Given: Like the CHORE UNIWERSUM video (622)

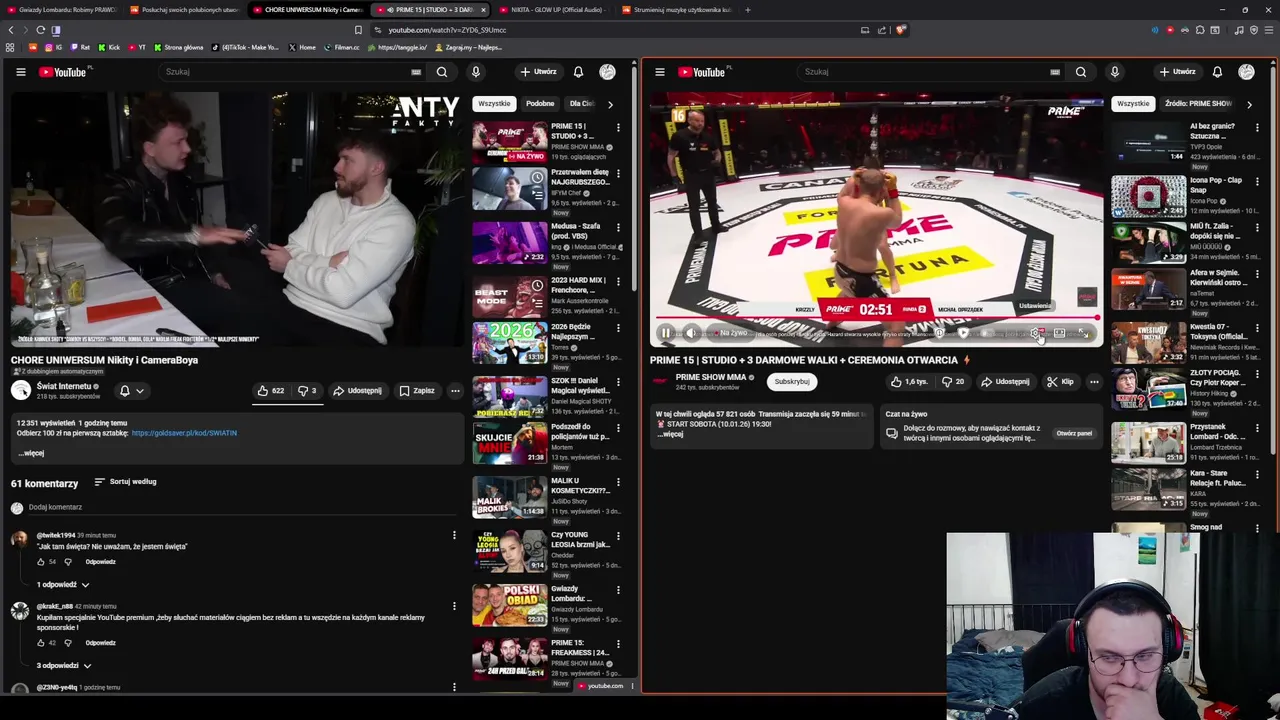Looking at the screenshot, I should [270, 391].
